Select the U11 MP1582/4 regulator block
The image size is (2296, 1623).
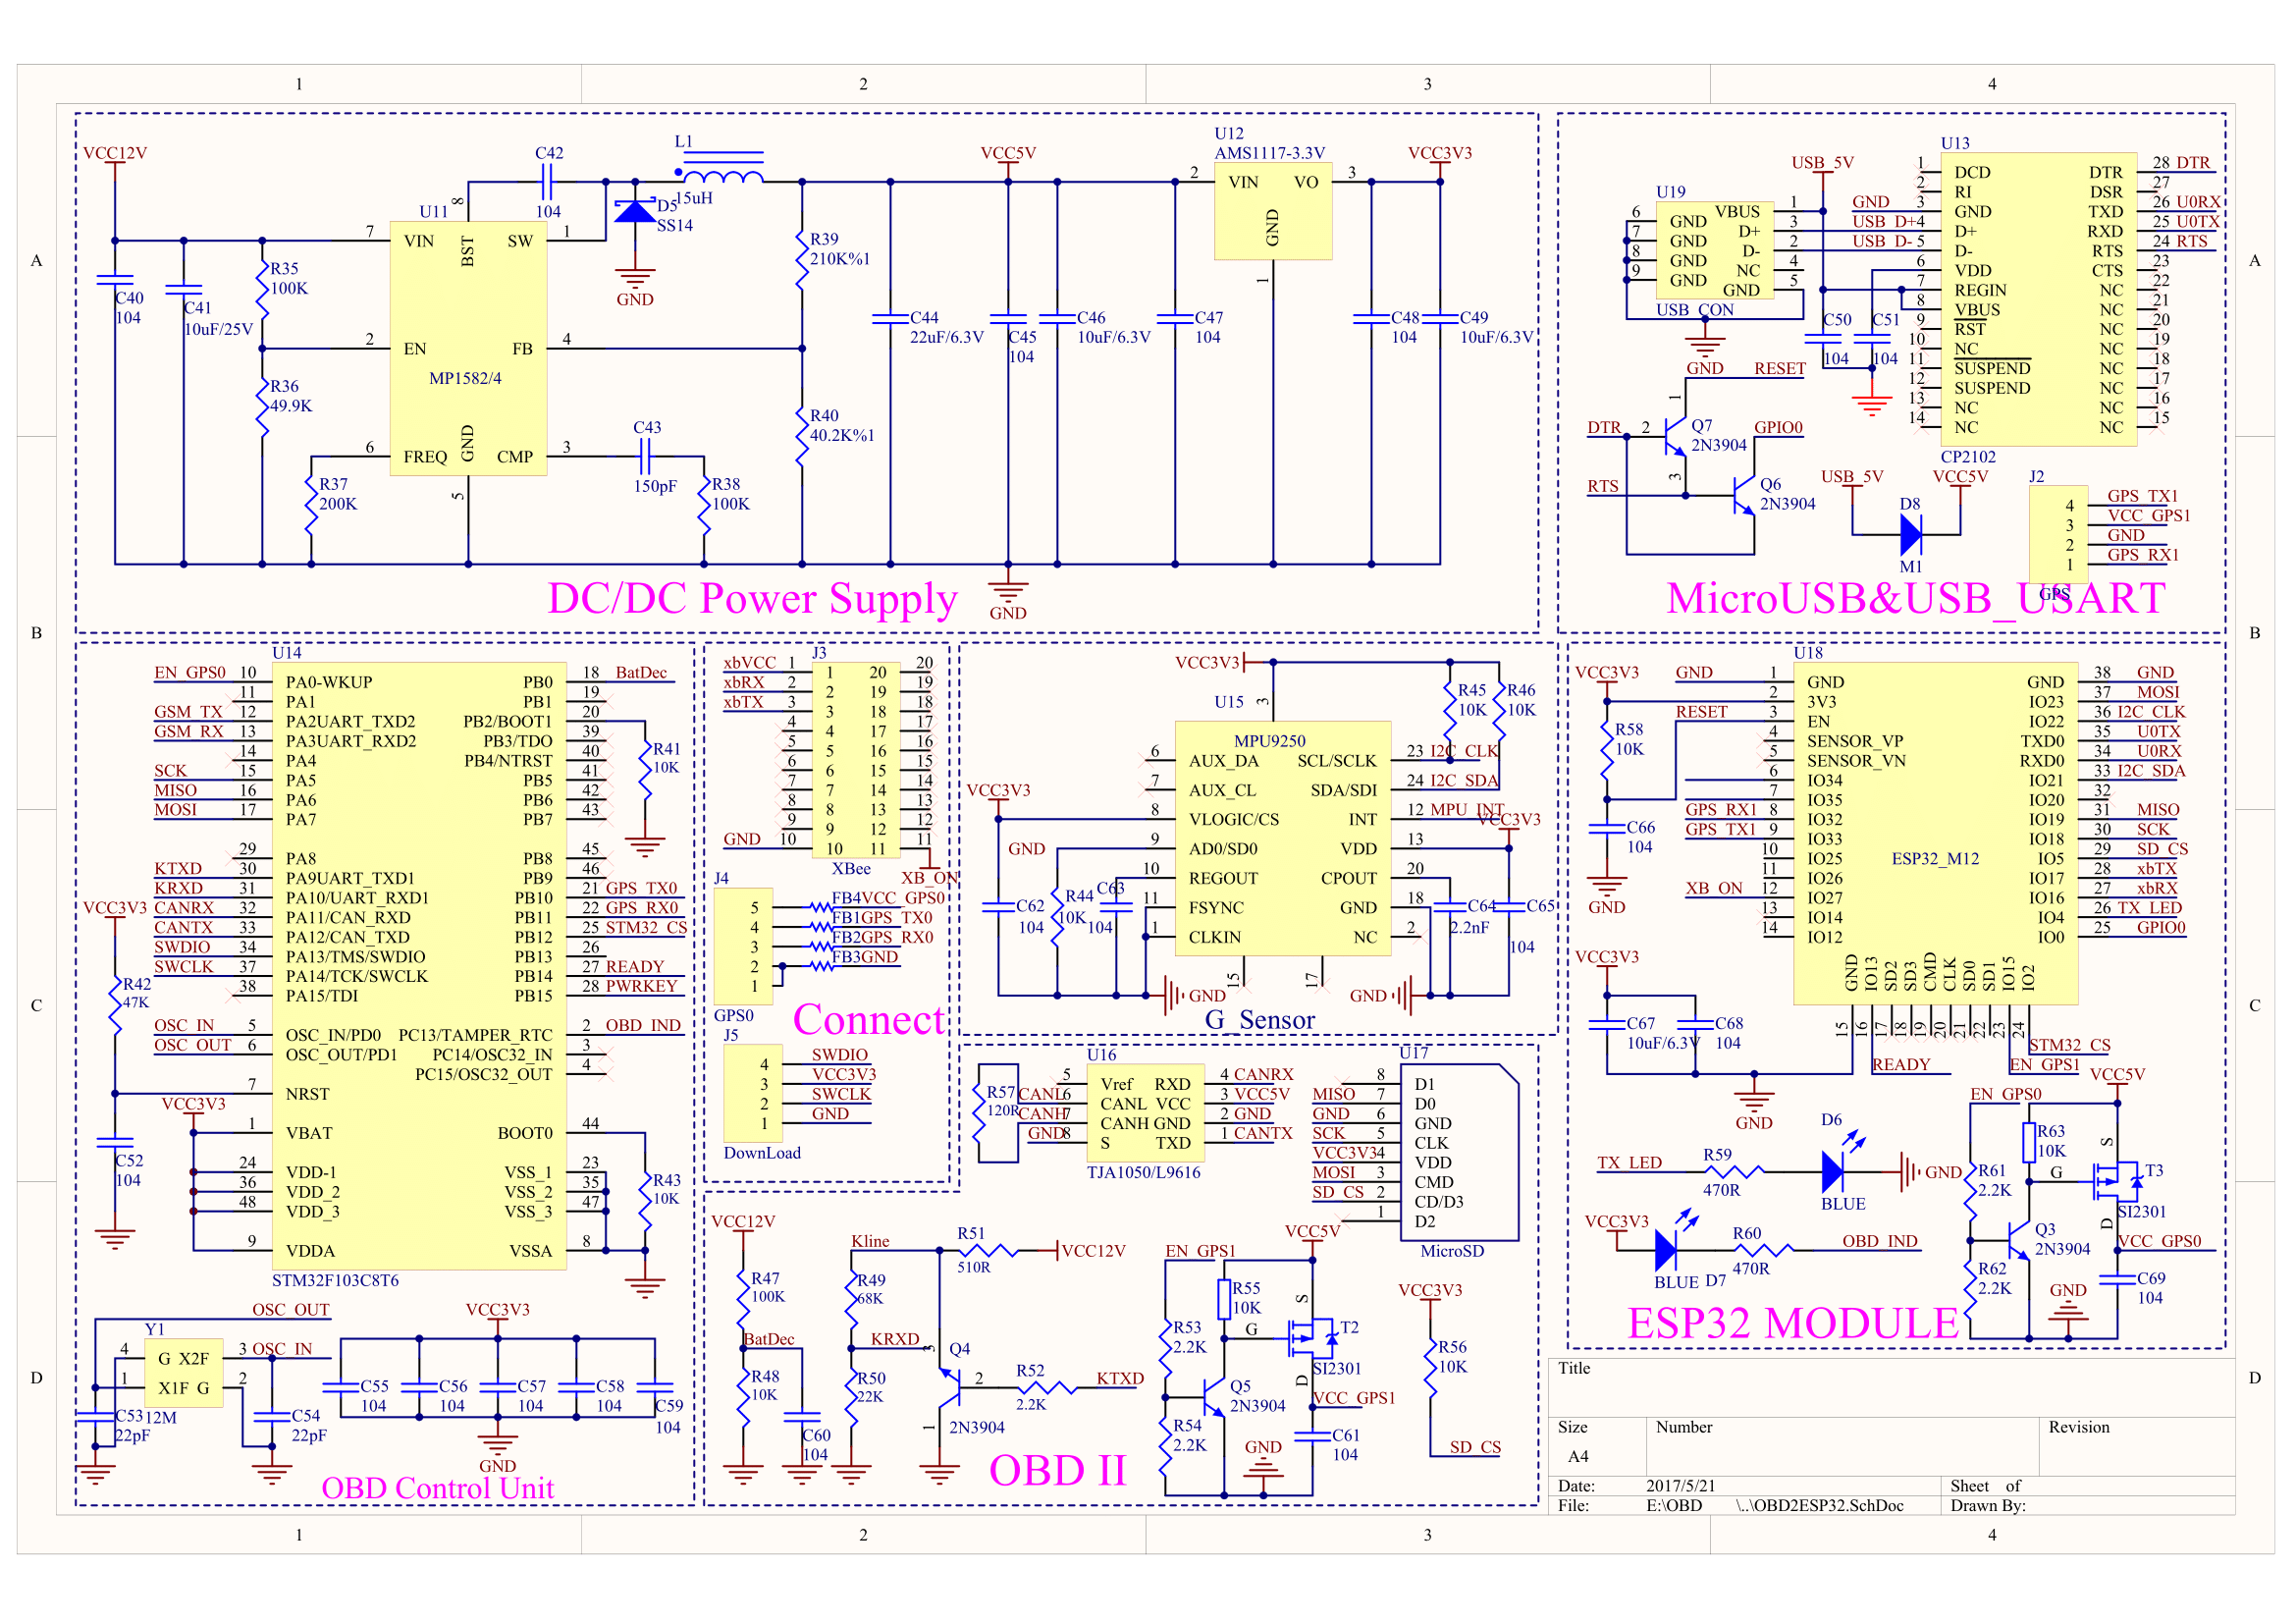pos(467,348)
